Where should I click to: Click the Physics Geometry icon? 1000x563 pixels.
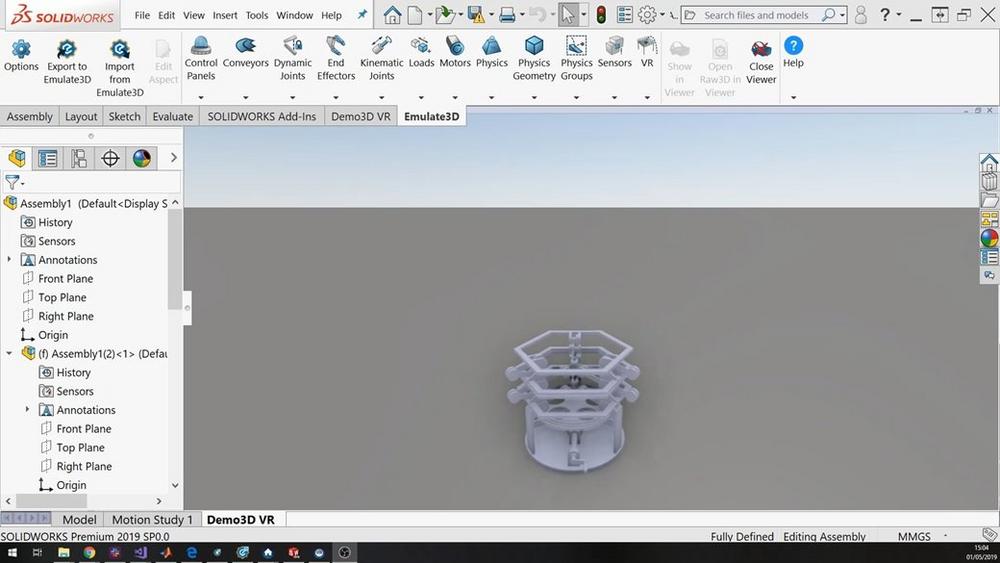click(x=534, y=46)
